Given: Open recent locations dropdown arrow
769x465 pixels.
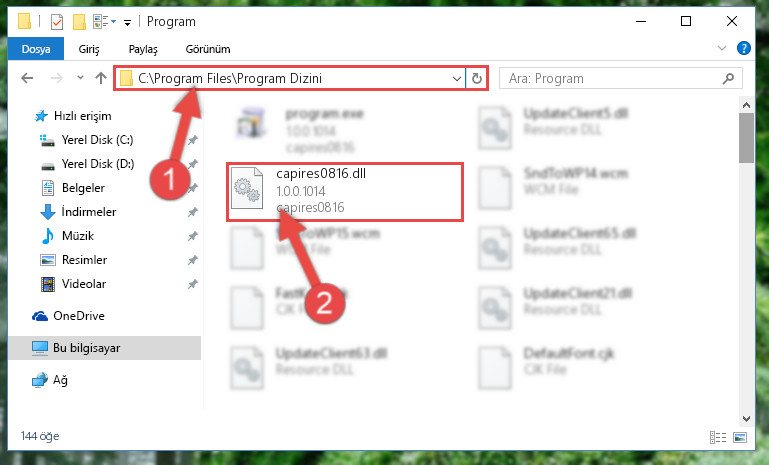Looking at the screenshot, I should [x=80, y=78].
